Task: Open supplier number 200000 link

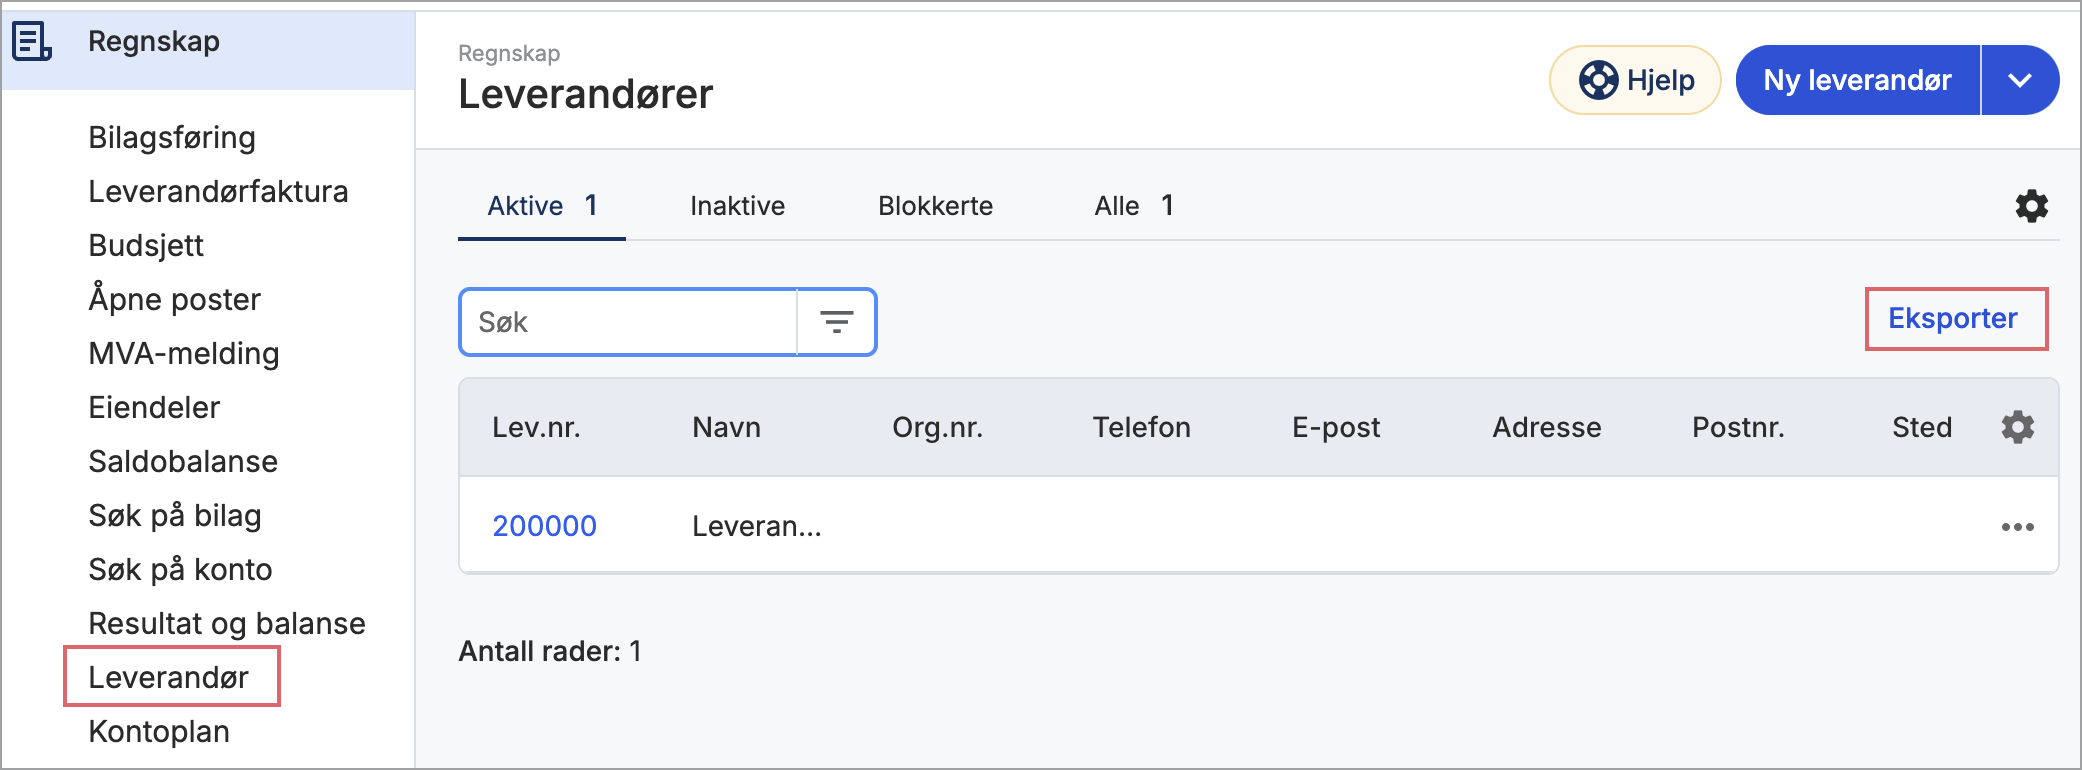Action: pyautogui.click(x=544, y=526)
